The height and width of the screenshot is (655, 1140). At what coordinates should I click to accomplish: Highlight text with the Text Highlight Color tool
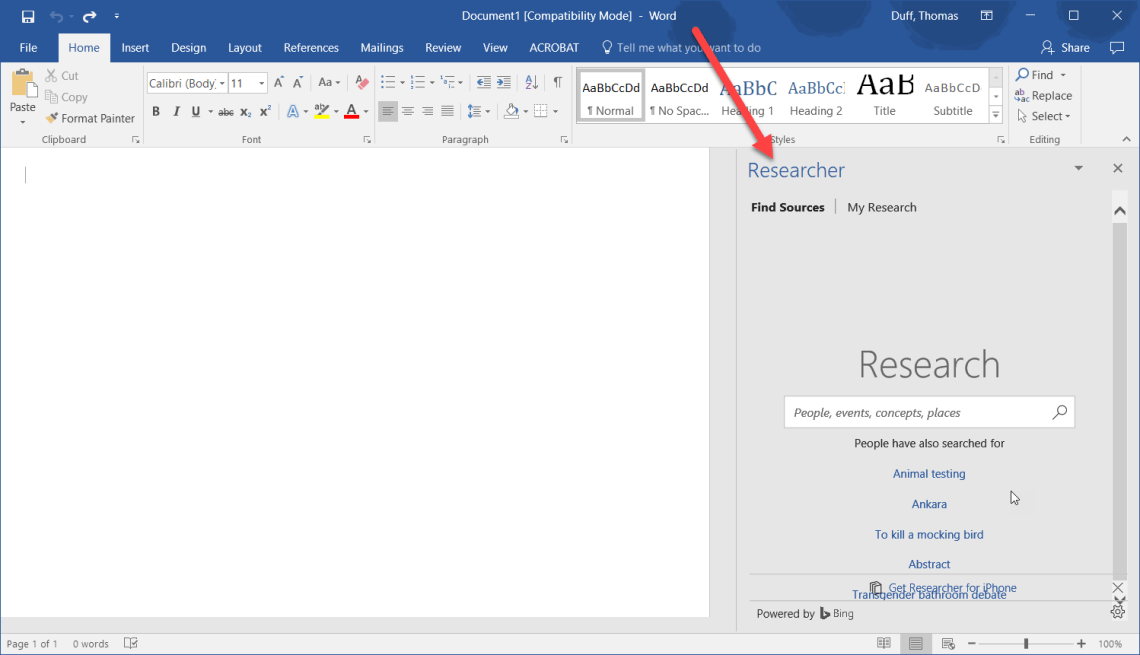coord(319,111)
